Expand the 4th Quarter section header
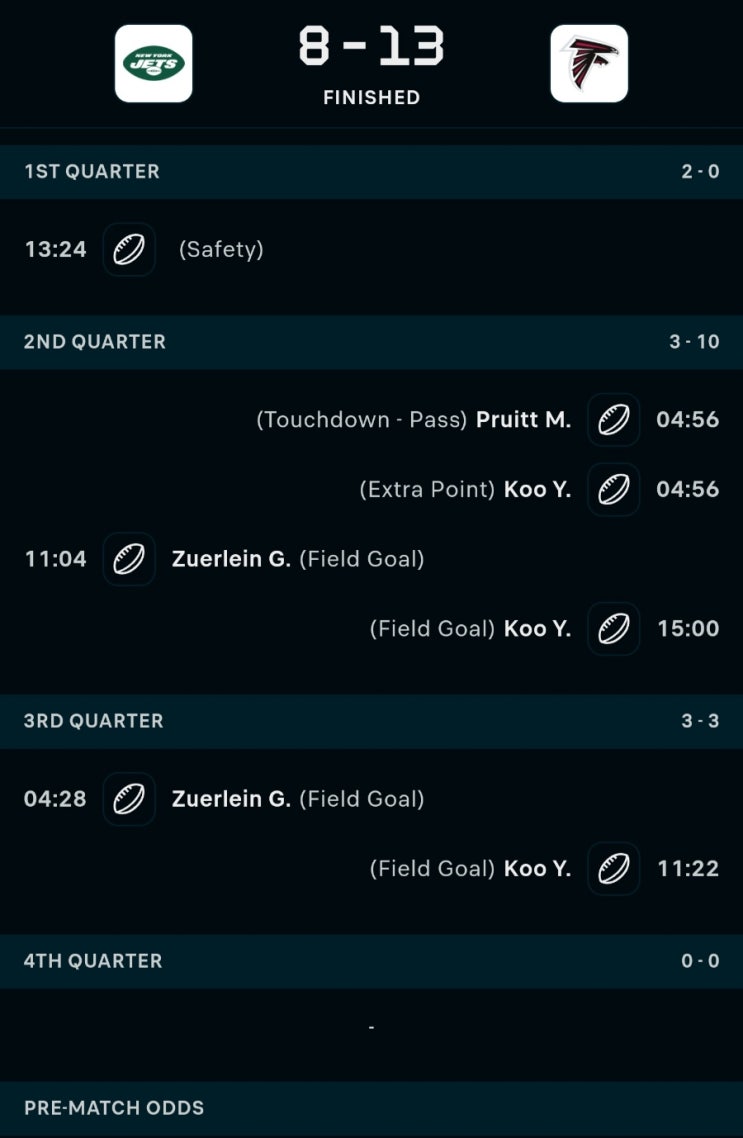The height and width of the screenshot is (1138, 743). 372,961
